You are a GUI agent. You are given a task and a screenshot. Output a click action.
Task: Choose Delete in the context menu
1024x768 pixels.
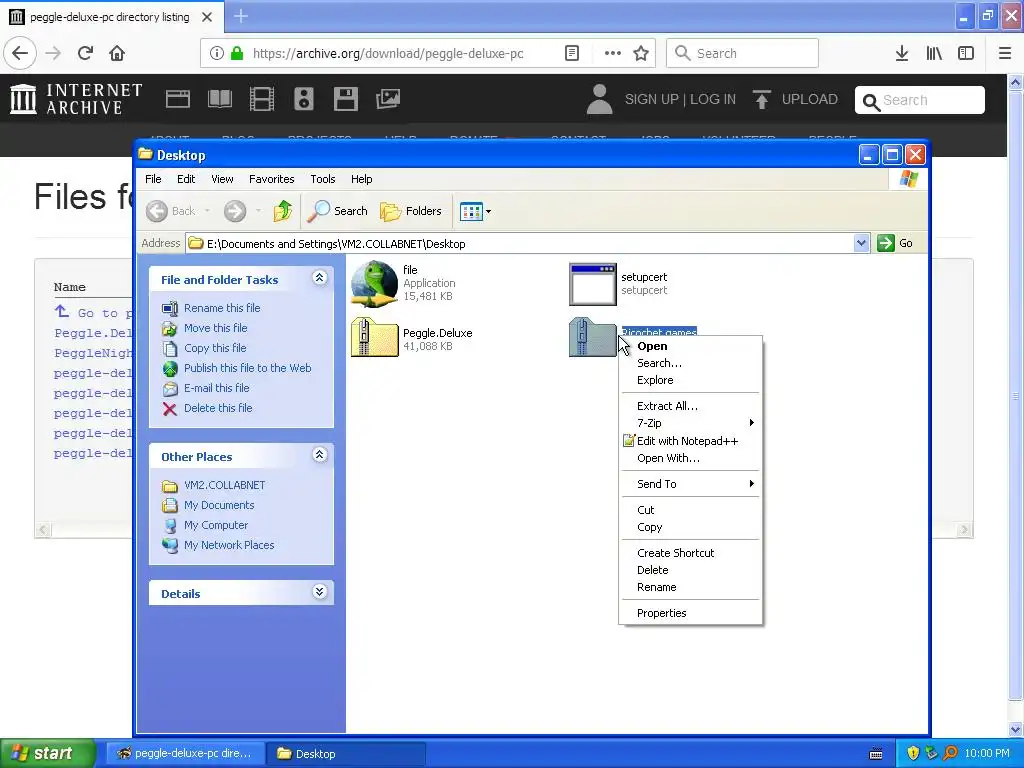point(690,570)
